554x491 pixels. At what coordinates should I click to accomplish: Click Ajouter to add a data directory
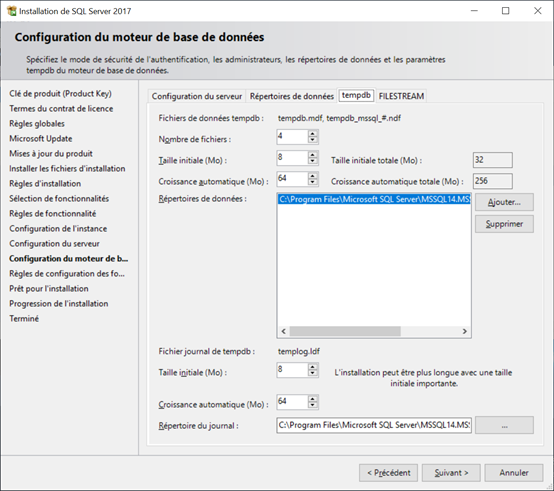click(504, 202)
